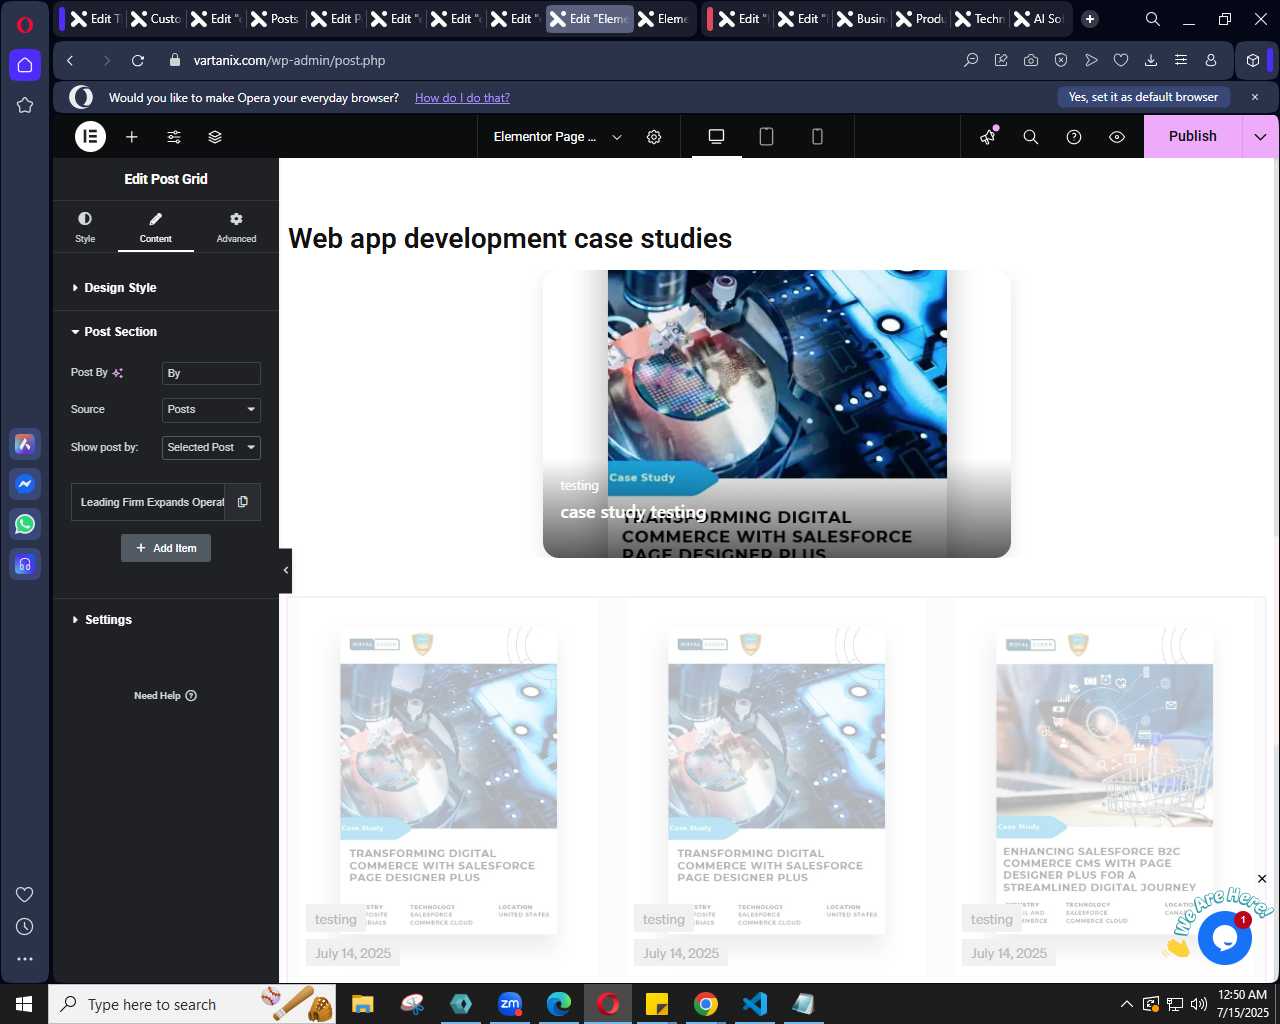Open the We Are Here chat bubble
1280x1024 pixels.
pos(1225,937)
